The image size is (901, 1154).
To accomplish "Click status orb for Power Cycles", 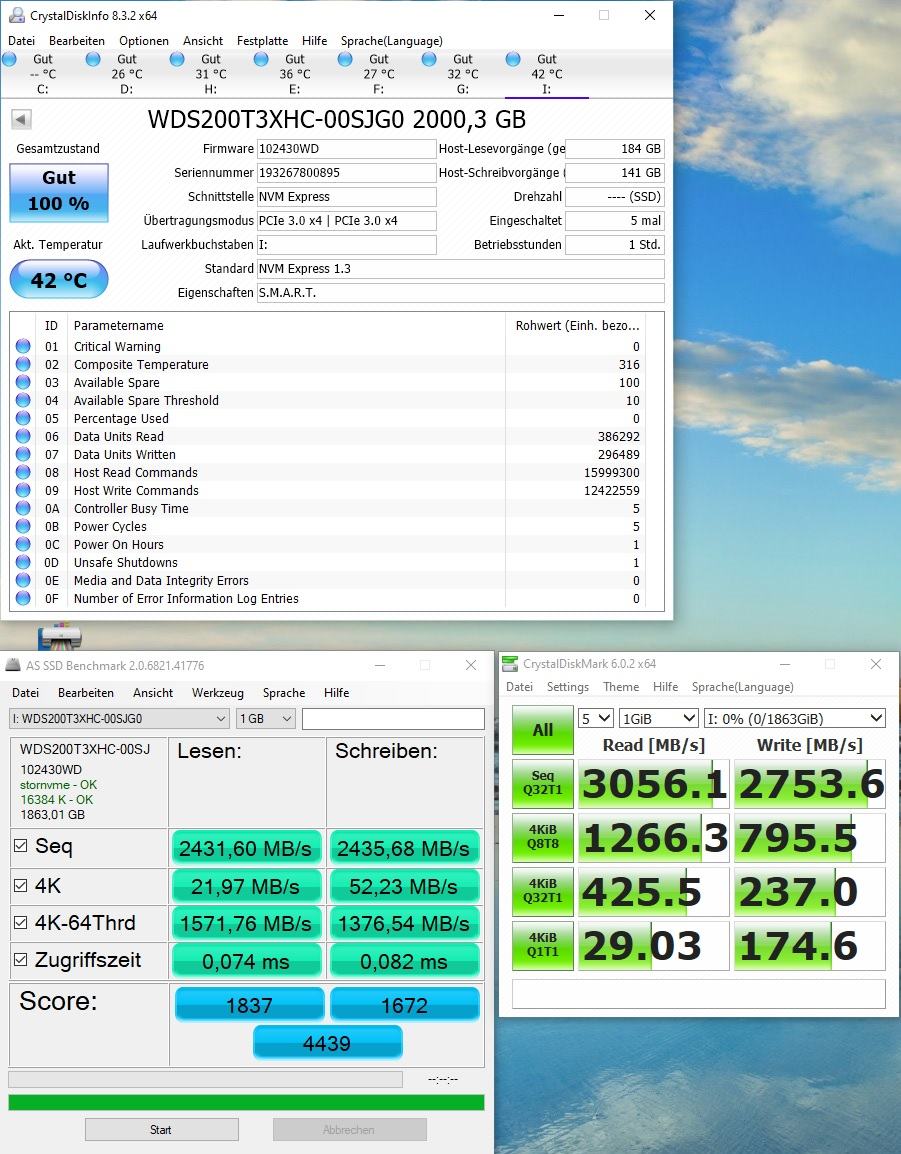I will 23,526.
